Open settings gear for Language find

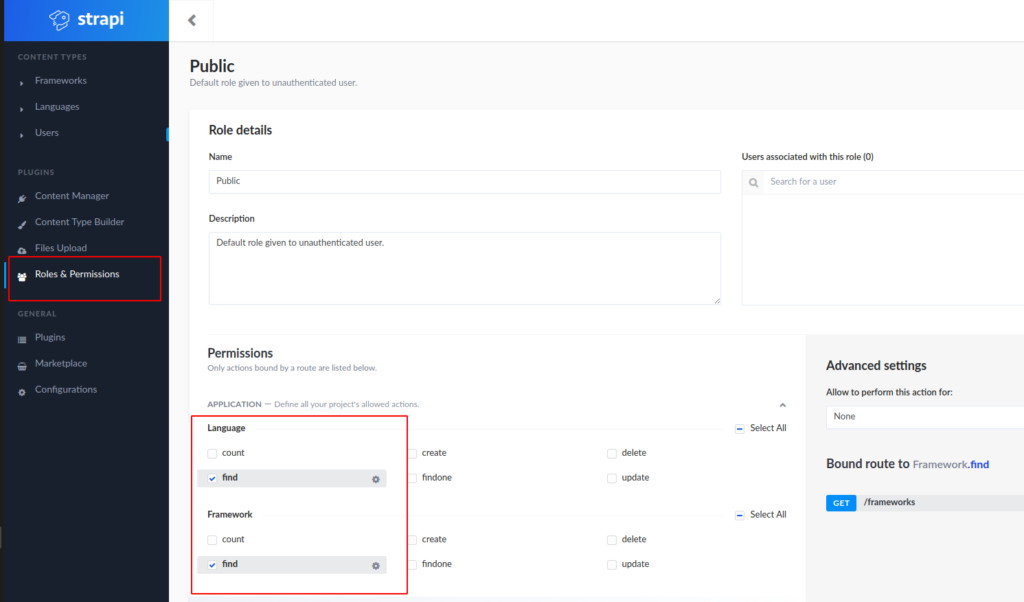376,479
